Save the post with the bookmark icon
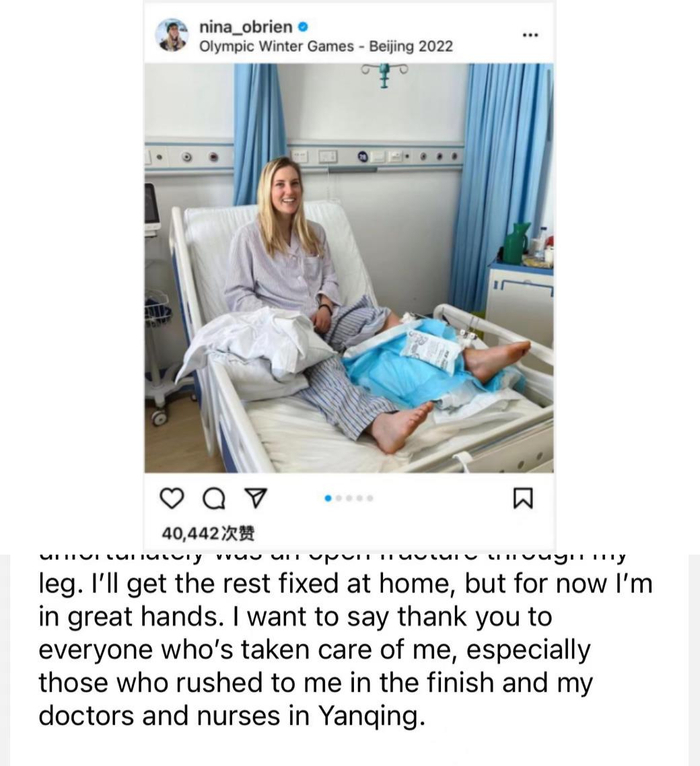The image size is (700, 766). pos(523,499)
